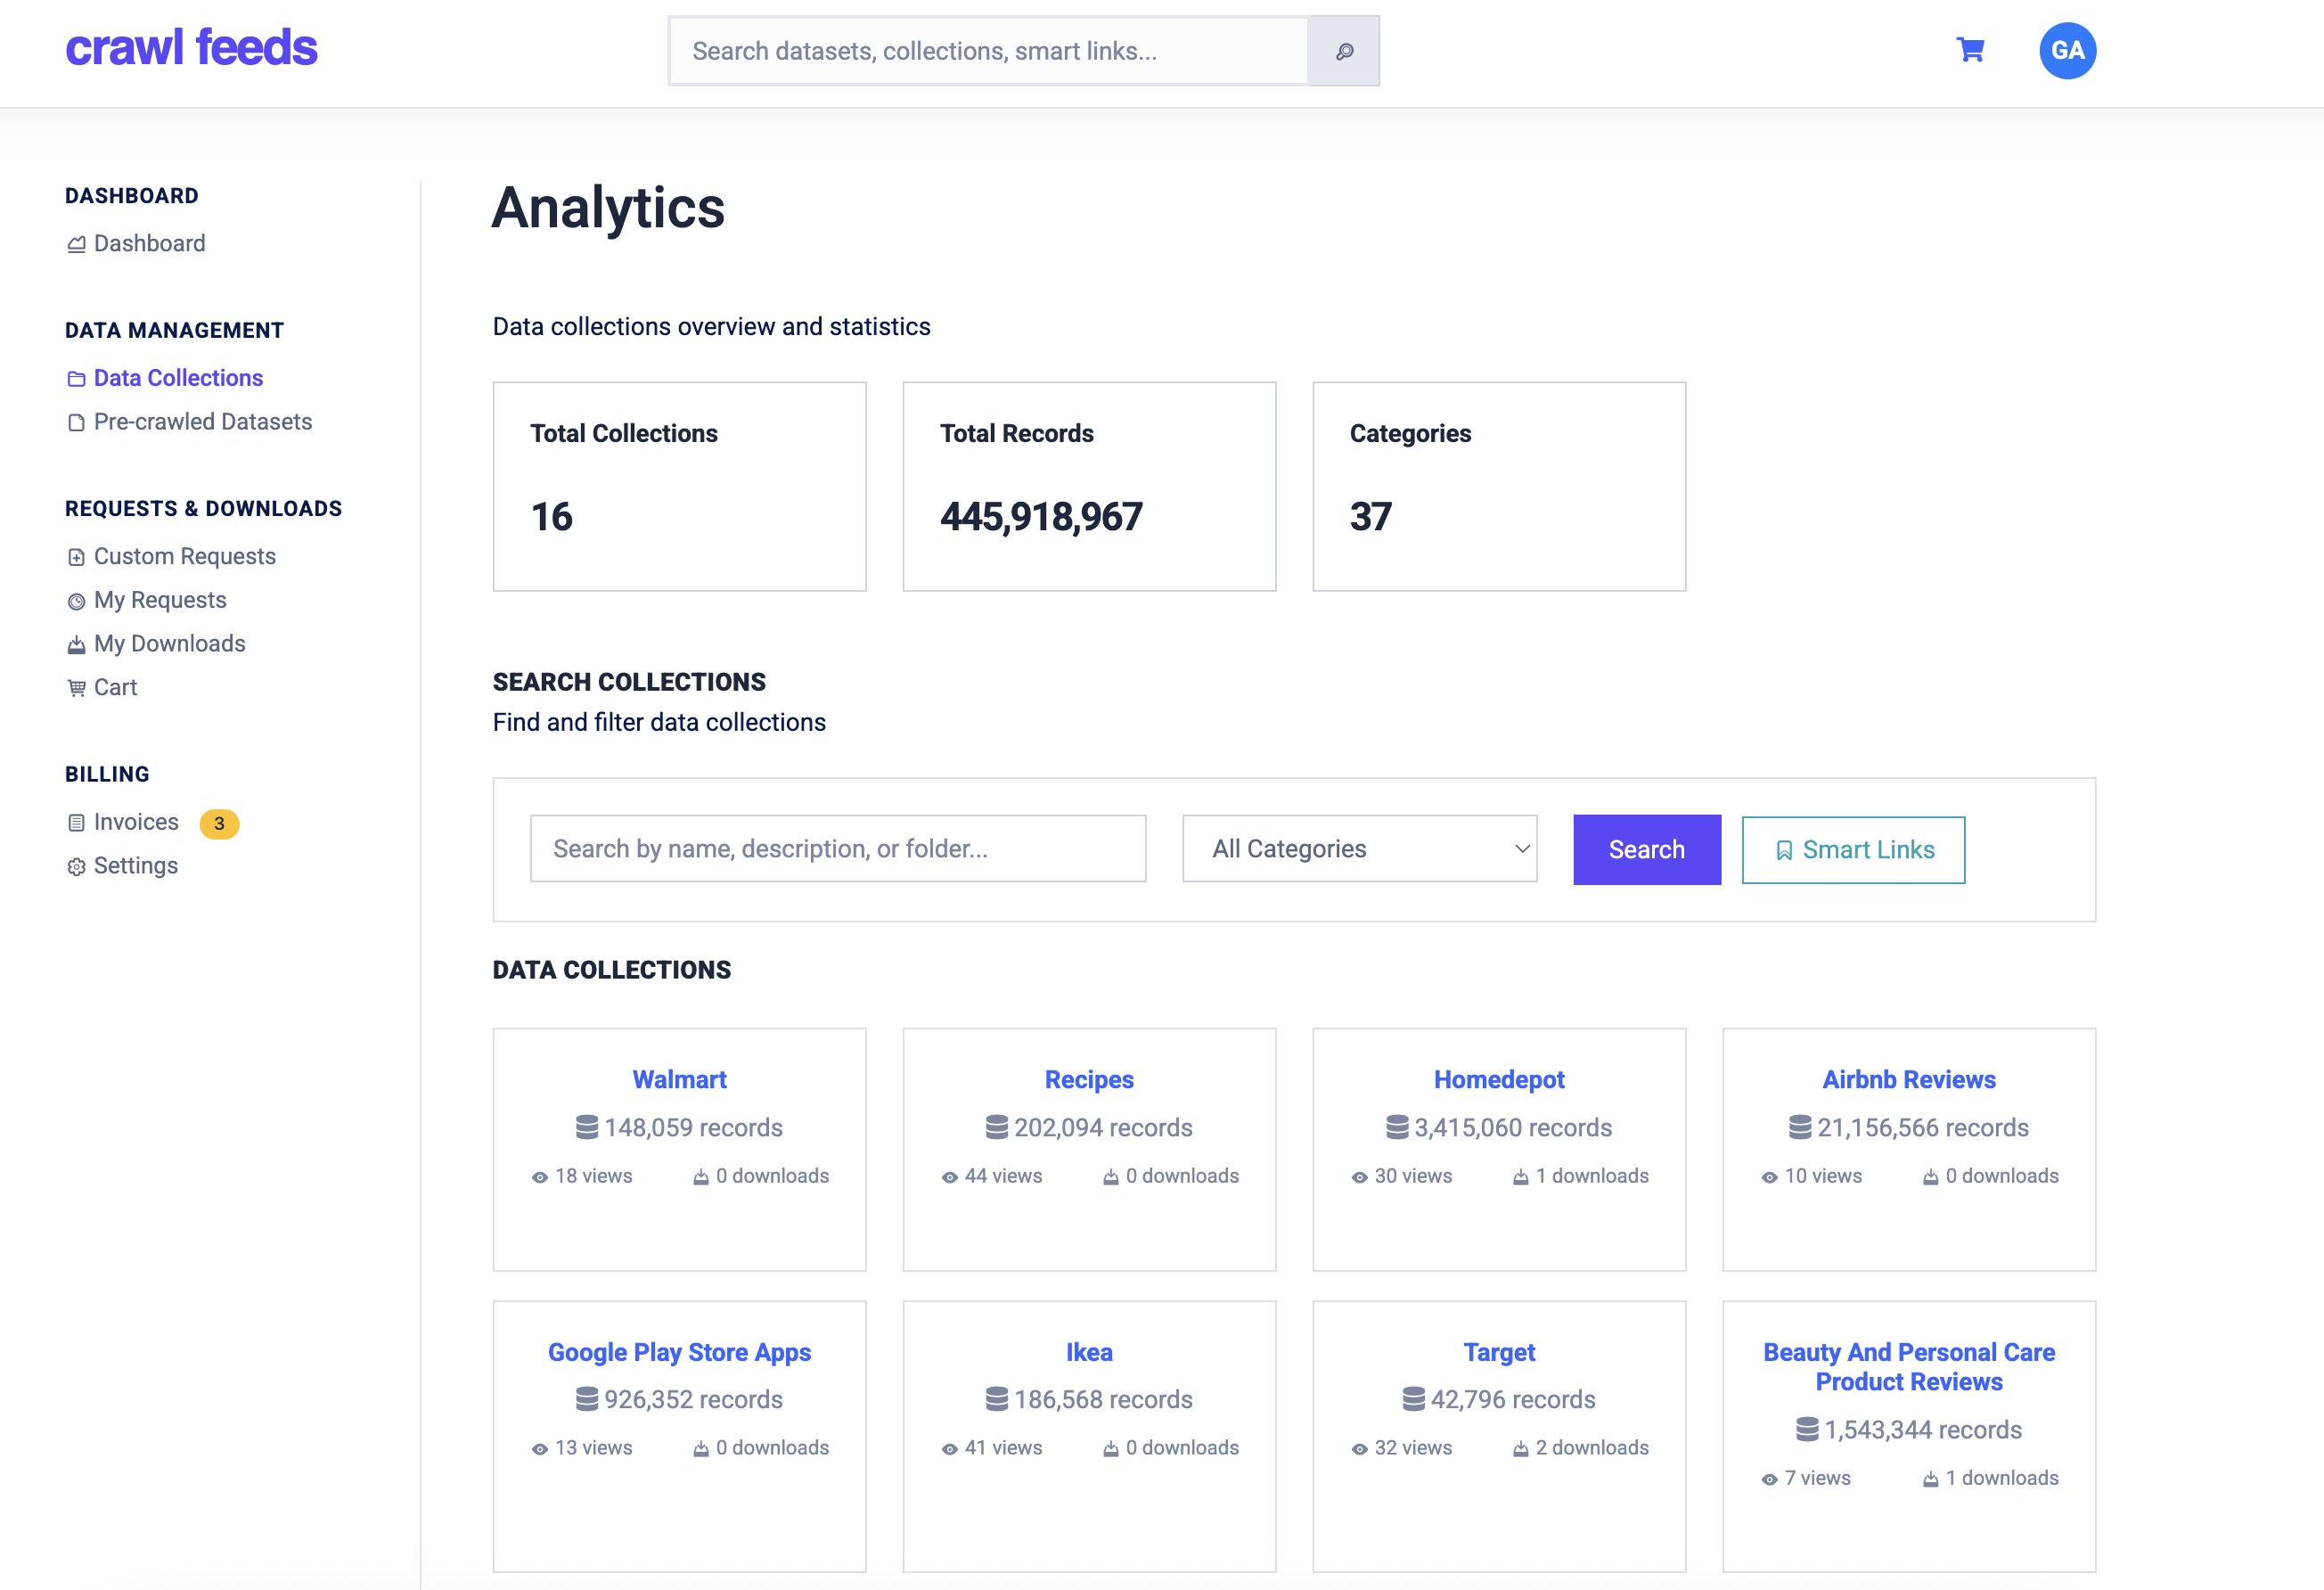Screen dimensions: 2324x1590
Task: Navigate to Dashboard in the sidebar
Action: tap(149, 243)
